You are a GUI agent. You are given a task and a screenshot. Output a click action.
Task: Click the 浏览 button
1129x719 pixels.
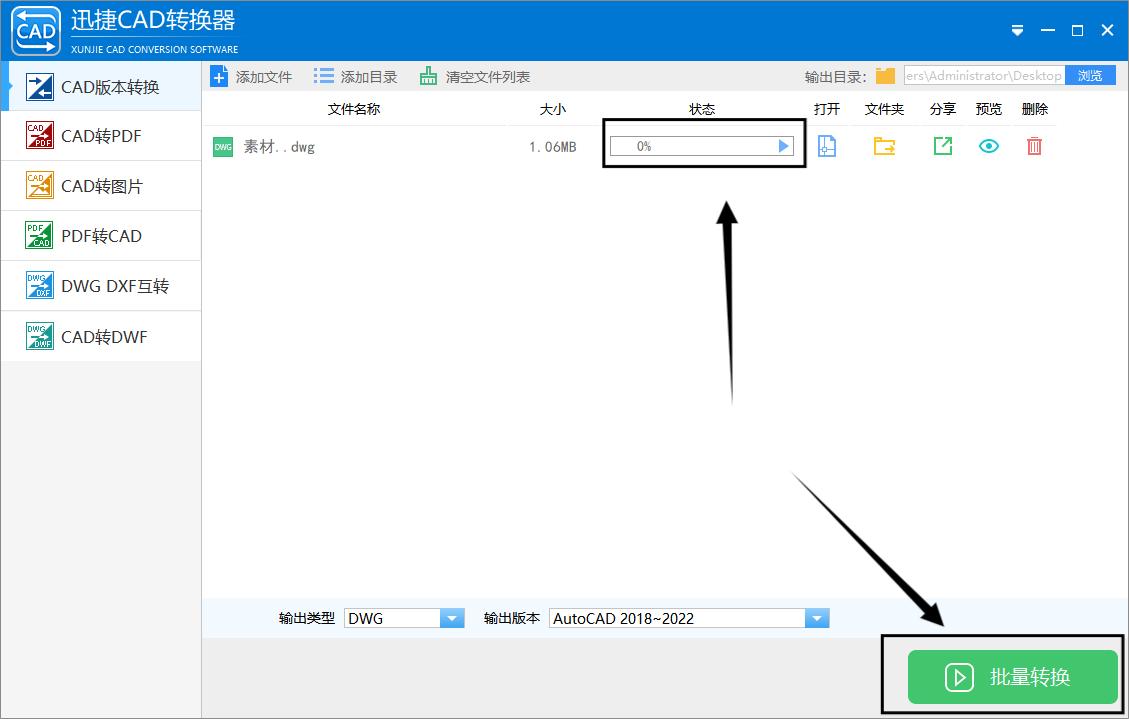(1090, 76)
